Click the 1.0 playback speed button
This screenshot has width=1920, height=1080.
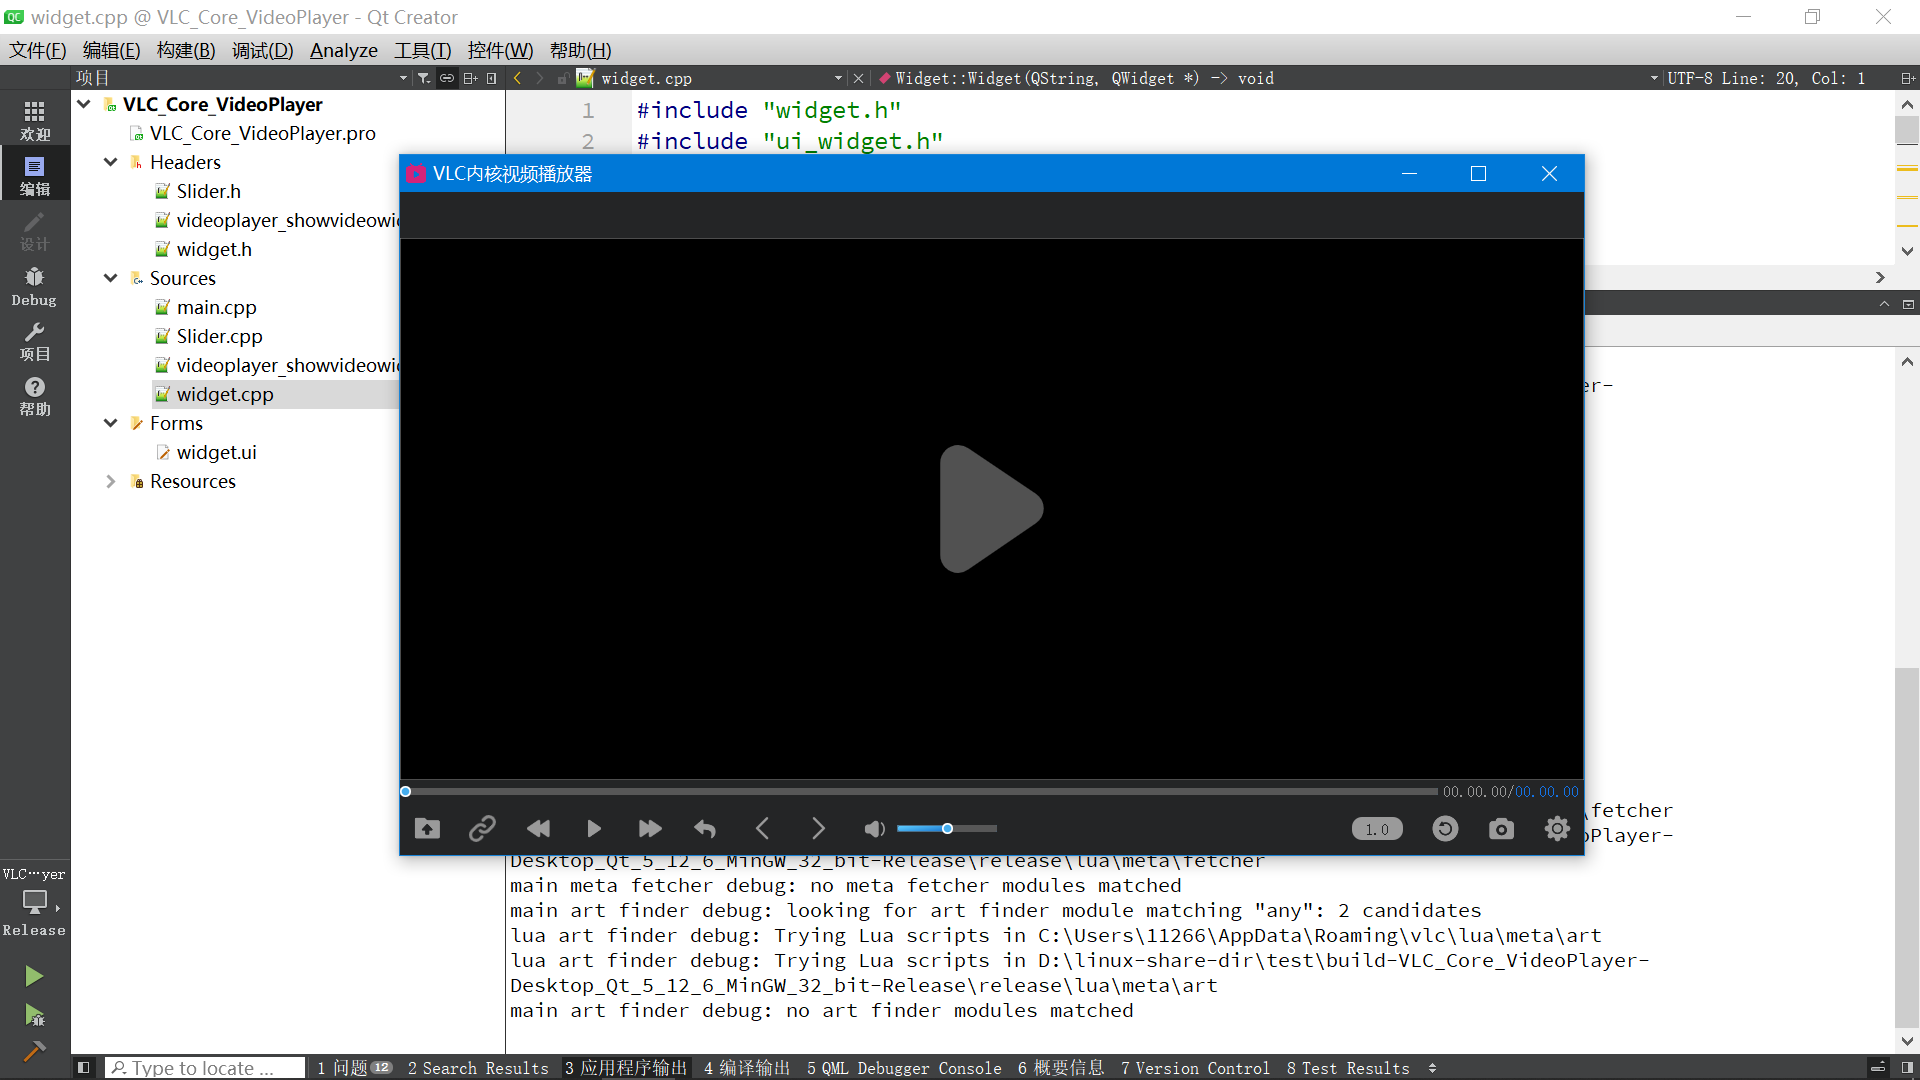click(1377, 829)
